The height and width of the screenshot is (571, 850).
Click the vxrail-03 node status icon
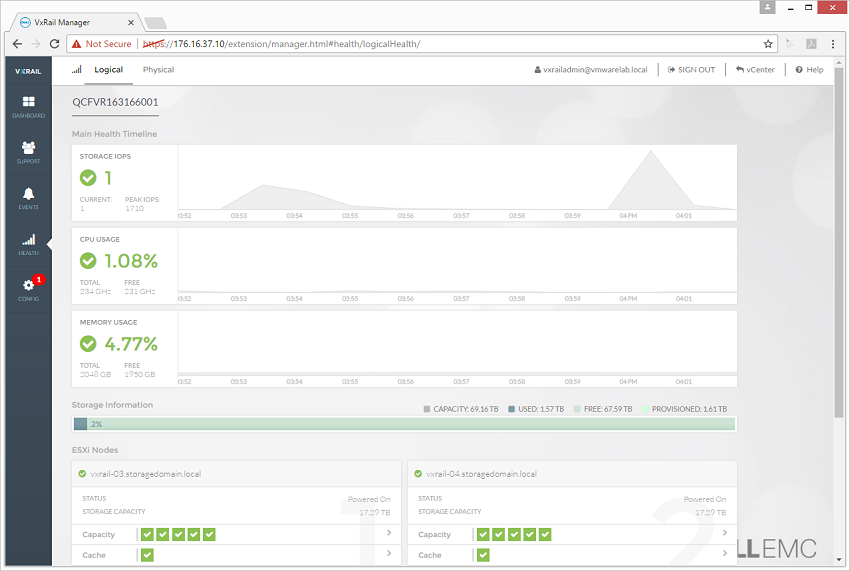(82, 474)
